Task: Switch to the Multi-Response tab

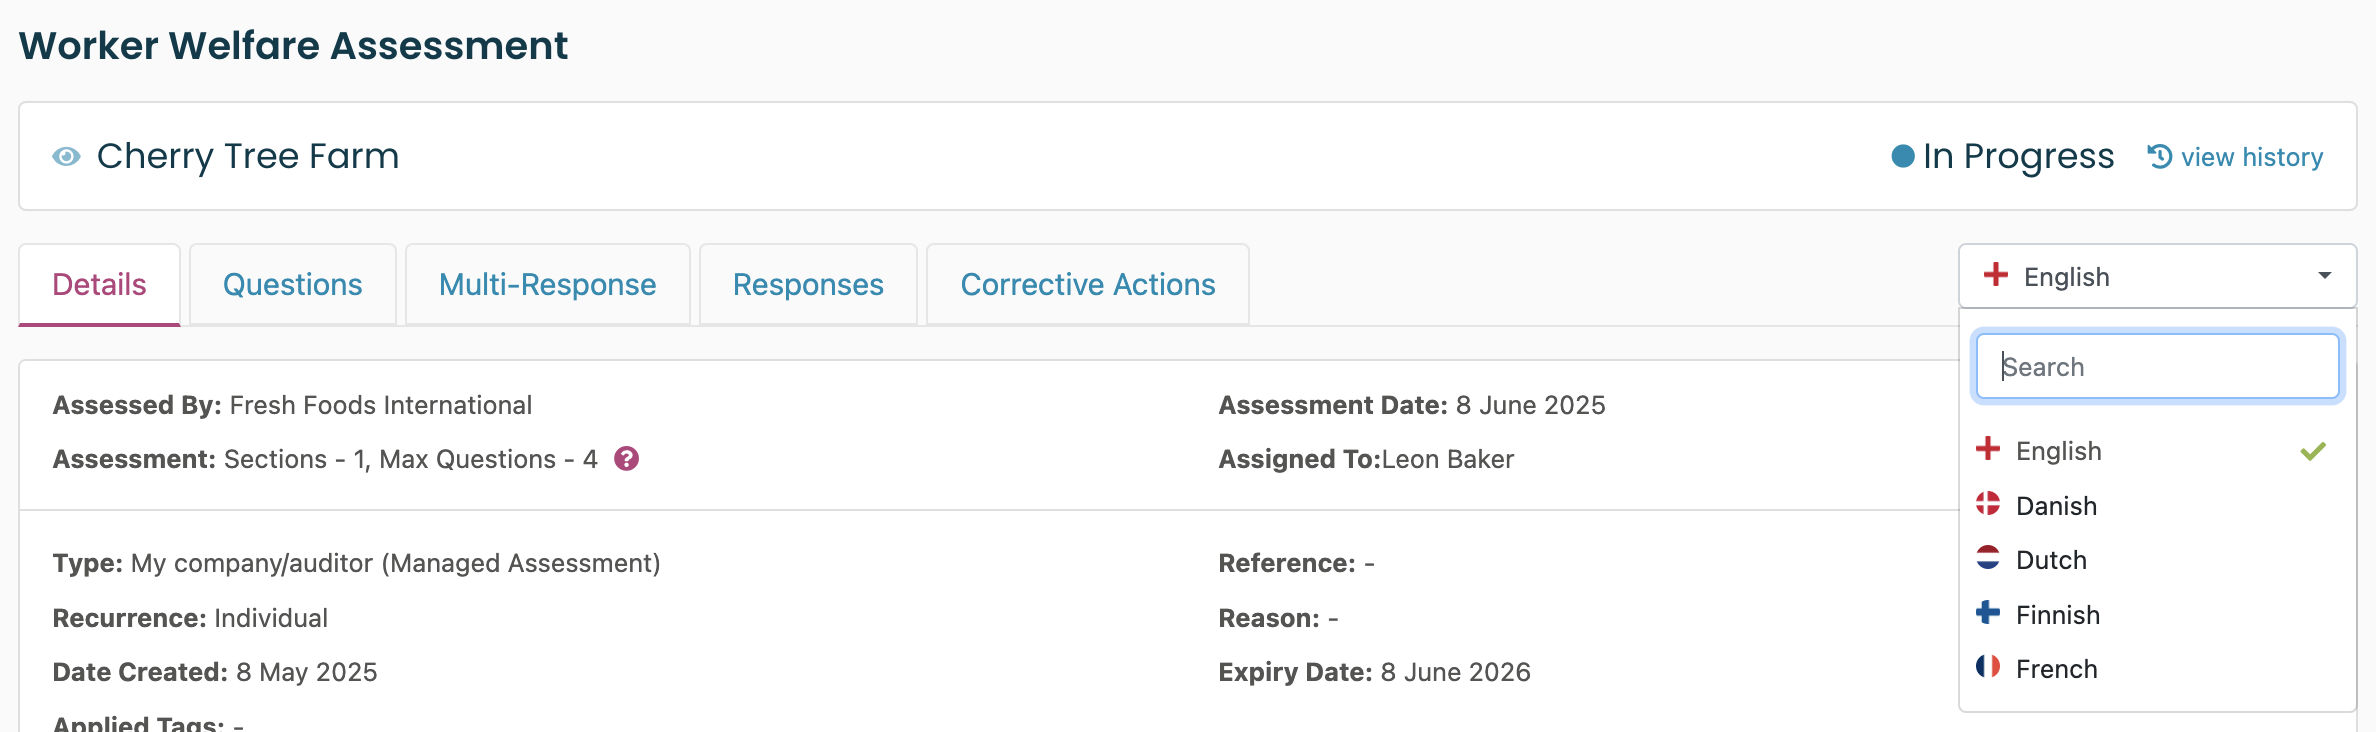Action: 548,285
